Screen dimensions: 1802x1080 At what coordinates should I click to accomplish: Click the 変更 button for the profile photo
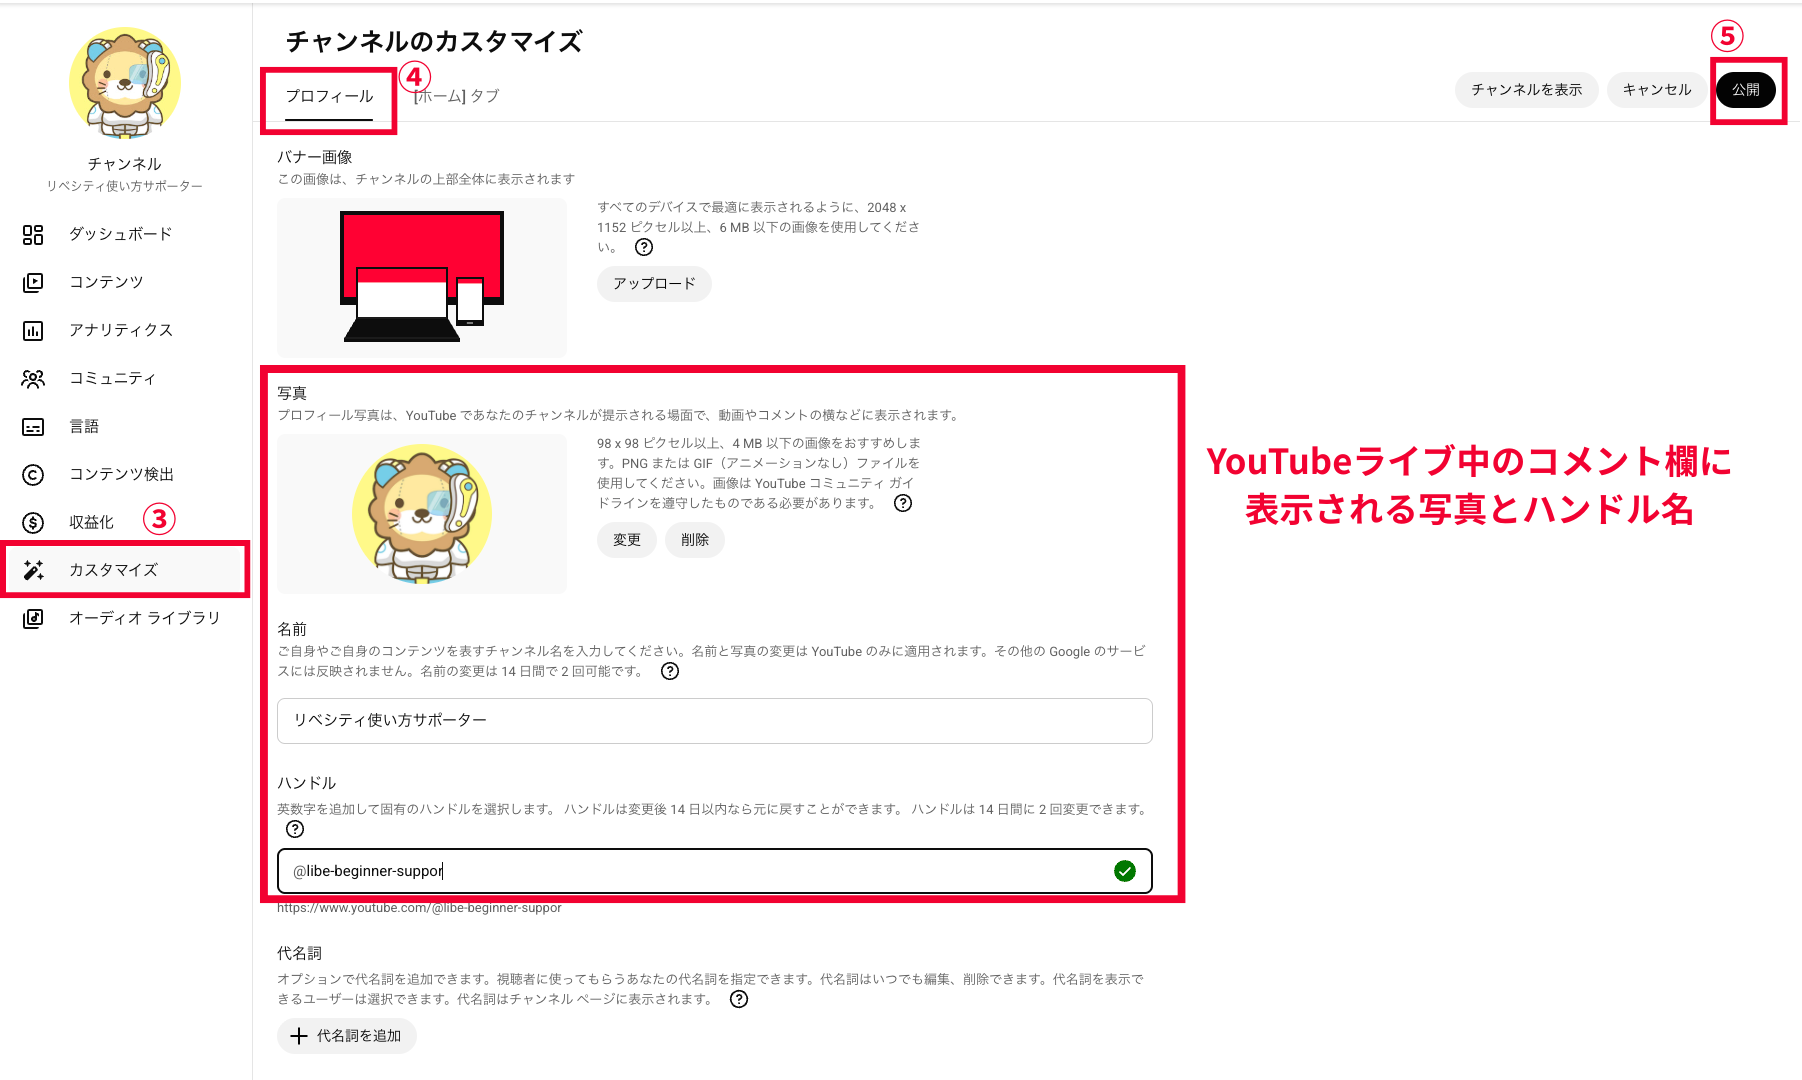pyautogui.click(x=627, y=540)
